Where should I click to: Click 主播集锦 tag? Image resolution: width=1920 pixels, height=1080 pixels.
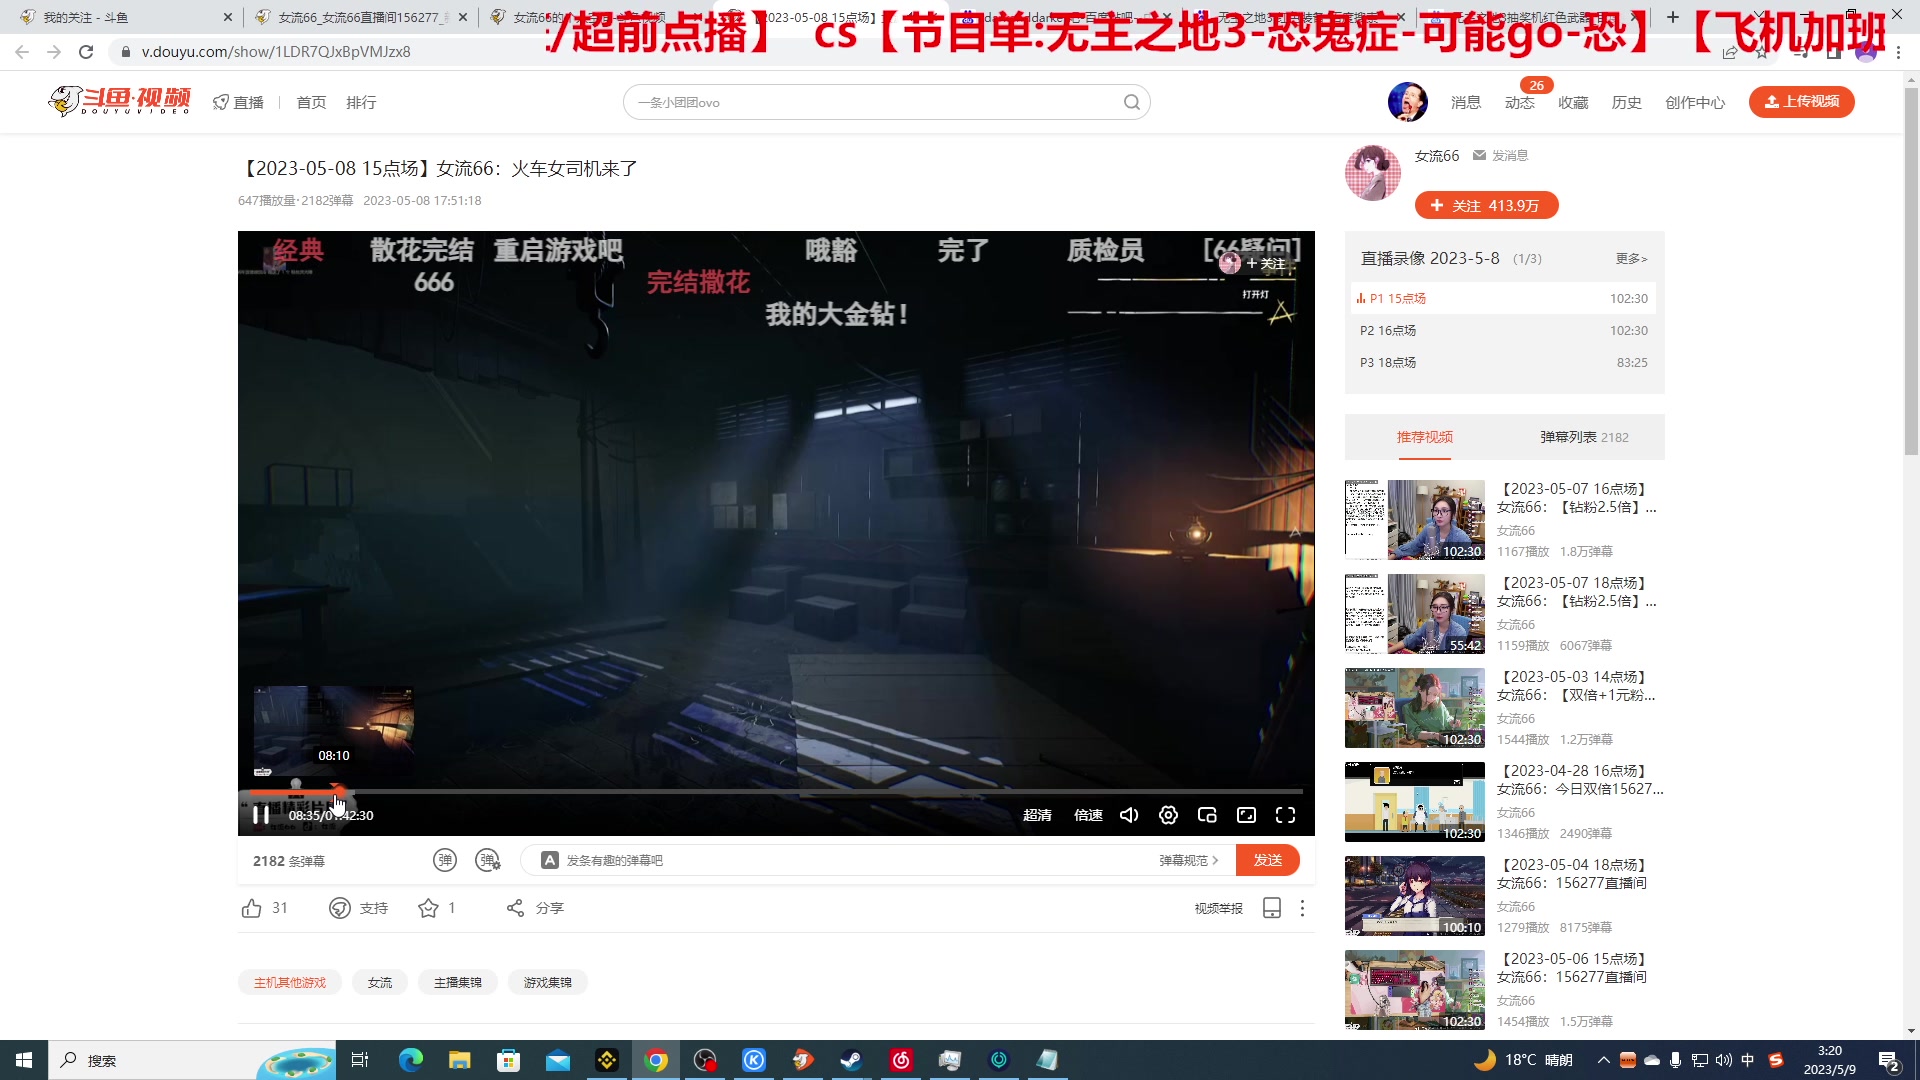tap(458, 982)
